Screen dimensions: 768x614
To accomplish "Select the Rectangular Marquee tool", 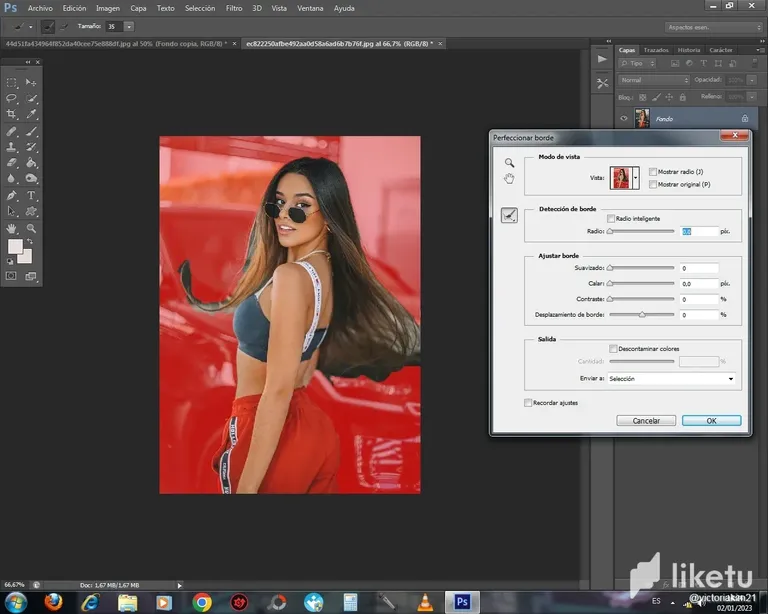I will 11,82.
